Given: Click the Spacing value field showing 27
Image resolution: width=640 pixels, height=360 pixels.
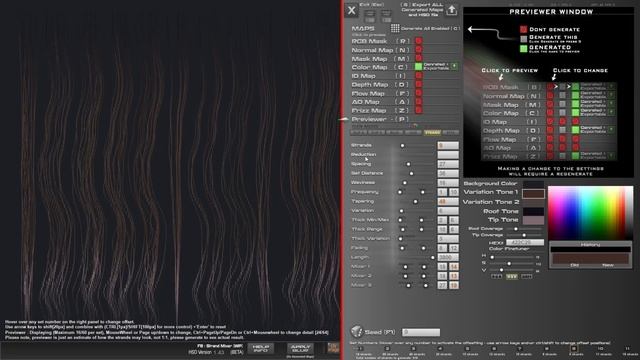Looking at the screenshot, I should coord(448,164).
